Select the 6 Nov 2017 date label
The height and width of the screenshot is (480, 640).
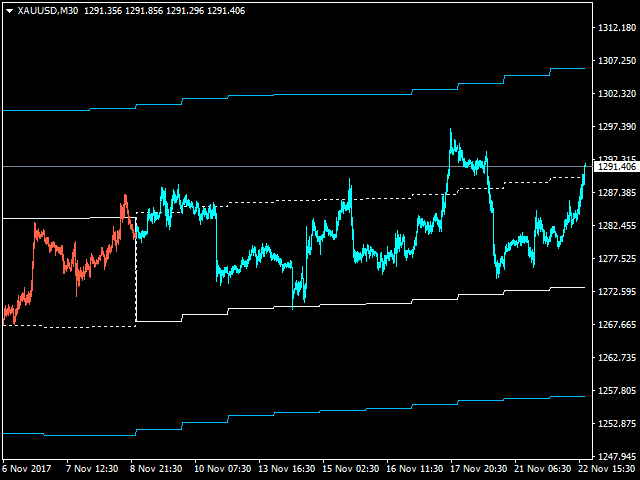[x=26, y=469]
